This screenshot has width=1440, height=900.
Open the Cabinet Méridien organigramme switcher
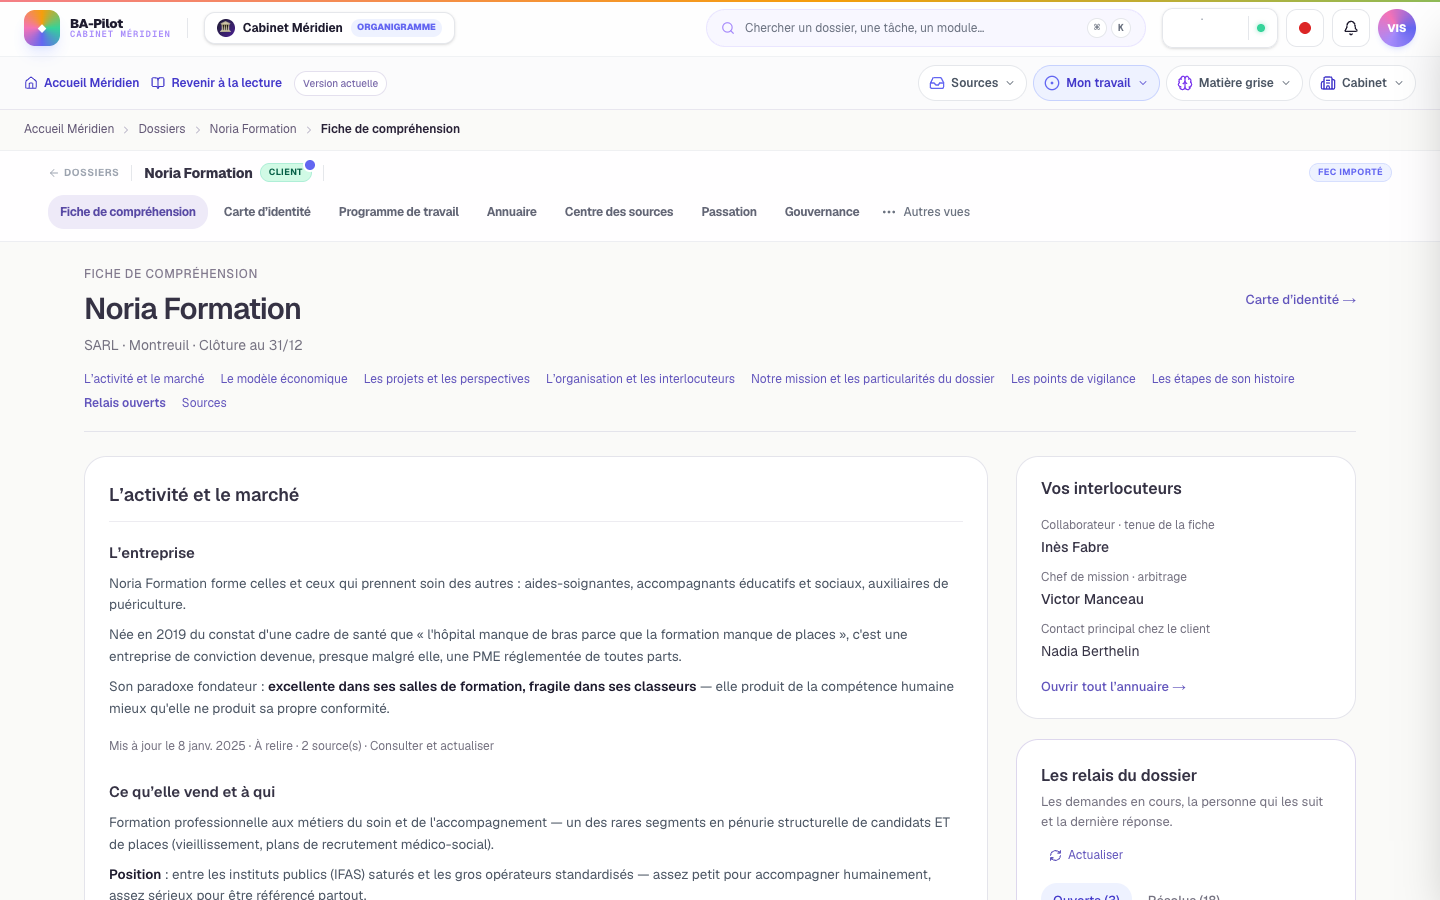pyautogui.click(x=329, y=28)
